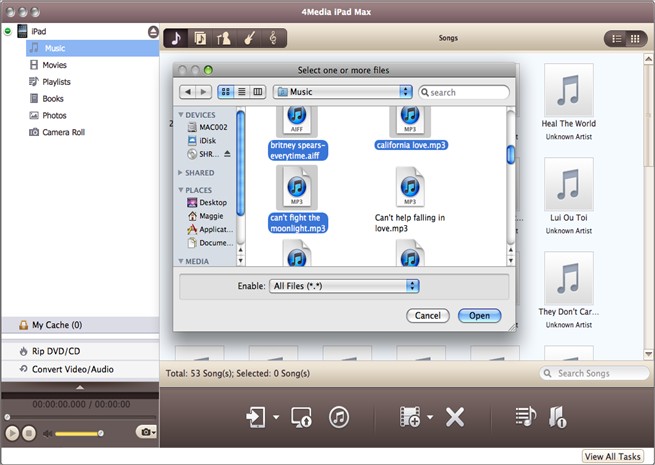Eject the iPad device
The width and height of the screenshot is (655, 465).
point(153,32)
